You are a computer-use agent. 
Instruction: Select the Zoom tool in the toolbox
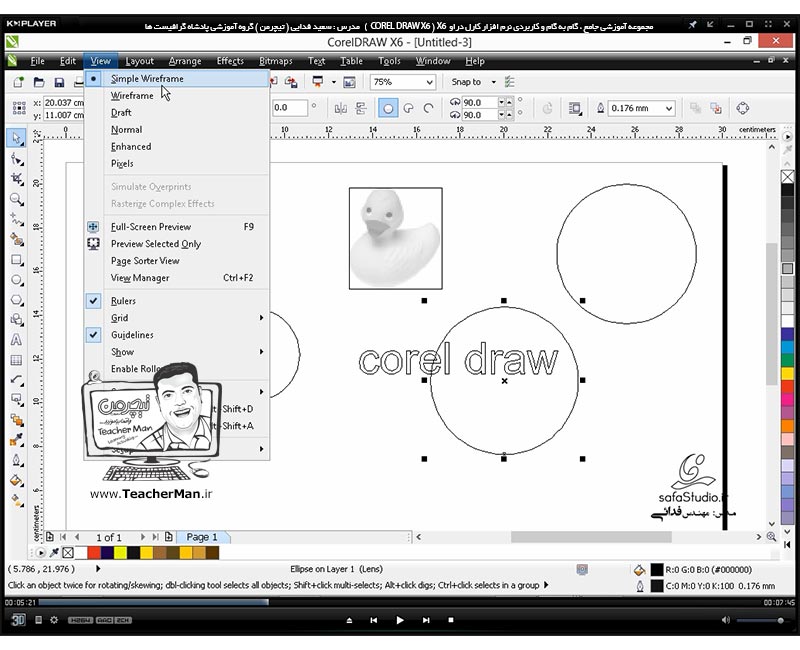click(x=16, y=199)
